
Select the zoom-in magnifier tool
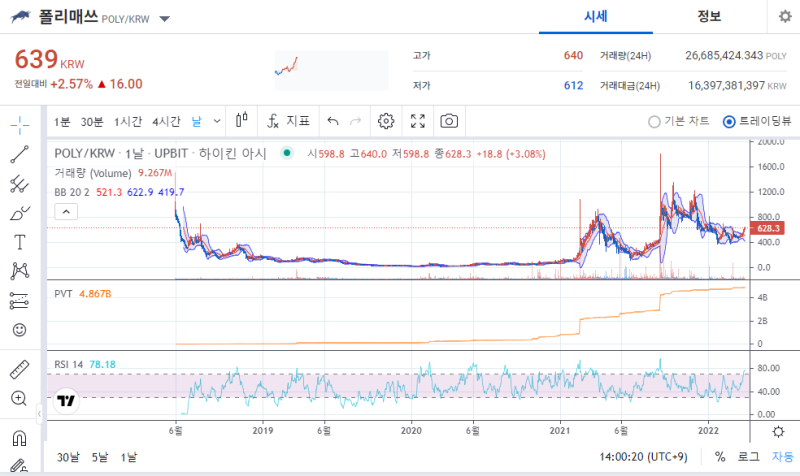coord(19,398)
